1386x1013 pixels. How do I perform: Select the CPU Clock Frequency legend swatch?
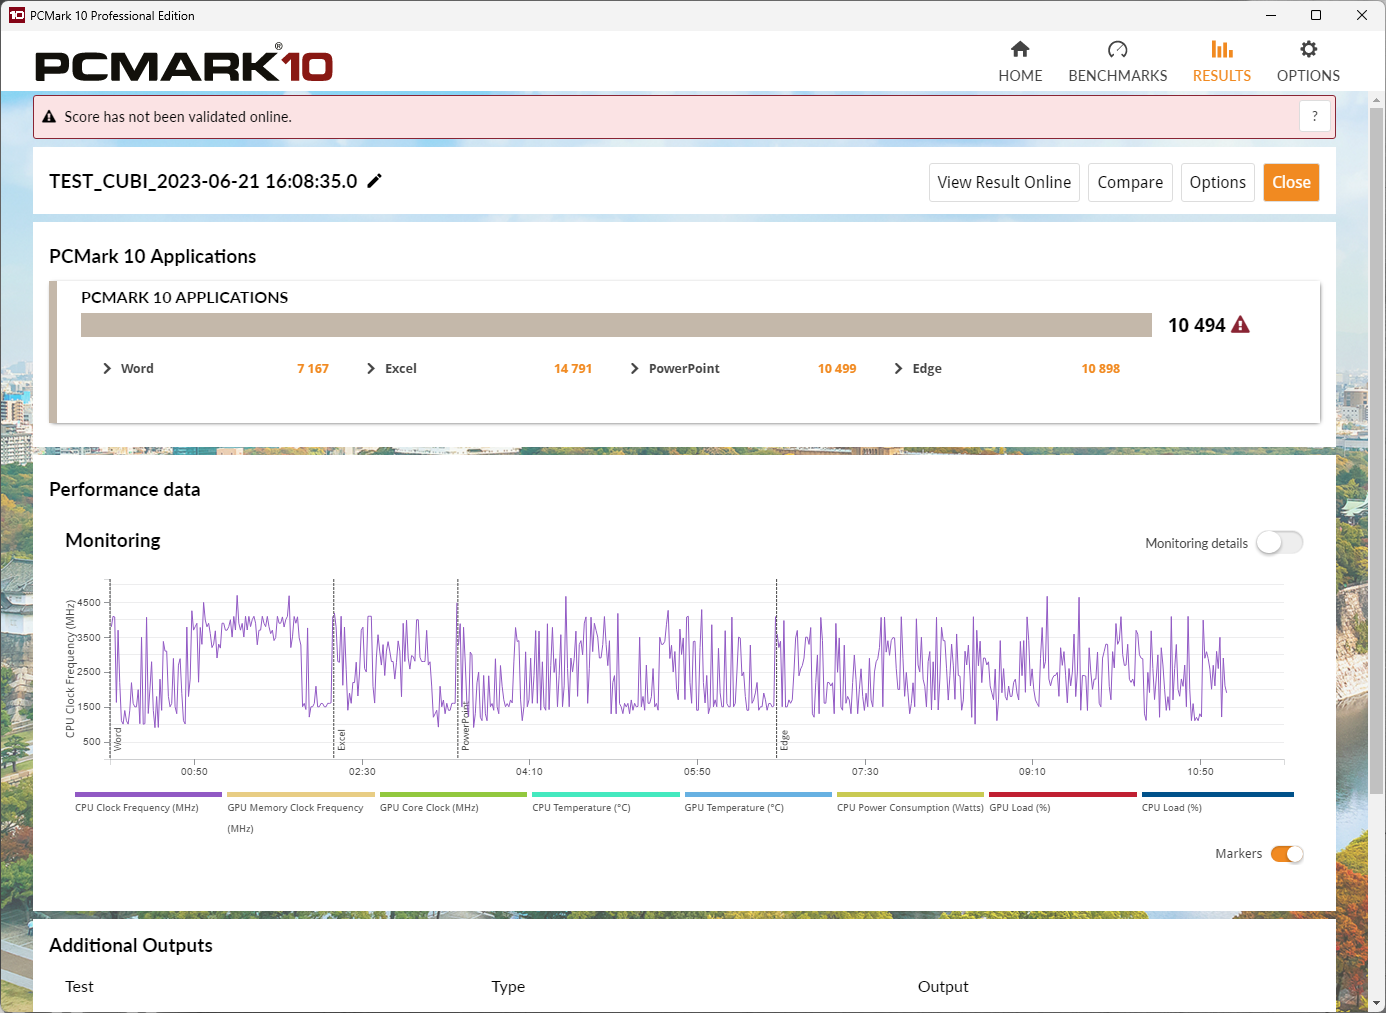(148, 795)
